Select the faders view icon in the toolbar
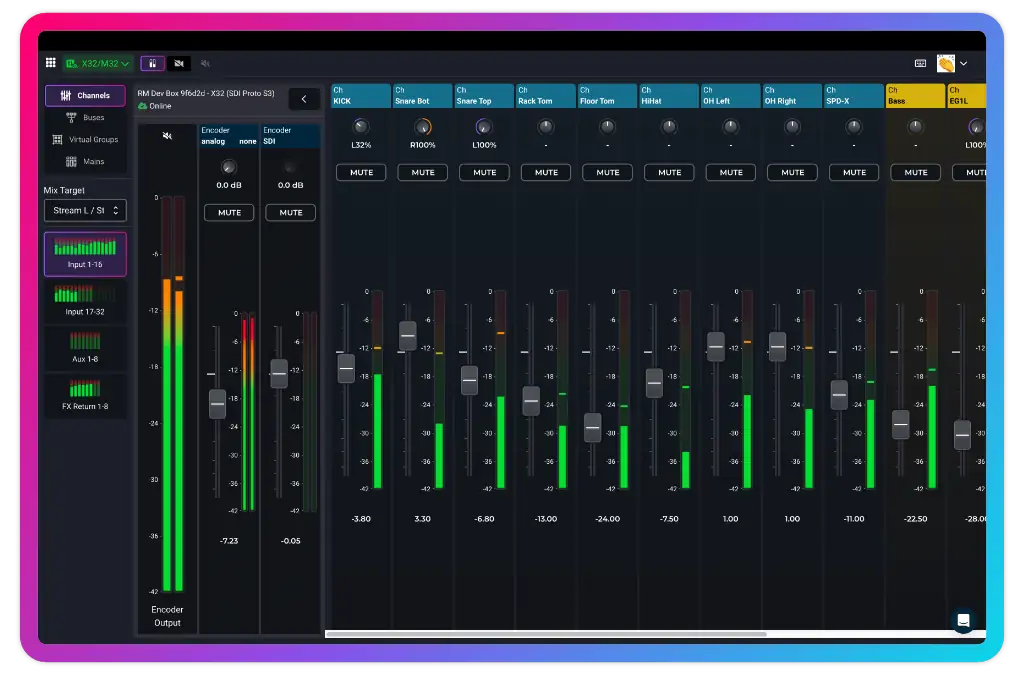Screen dimensions: 1024x675 click(151, 62)
